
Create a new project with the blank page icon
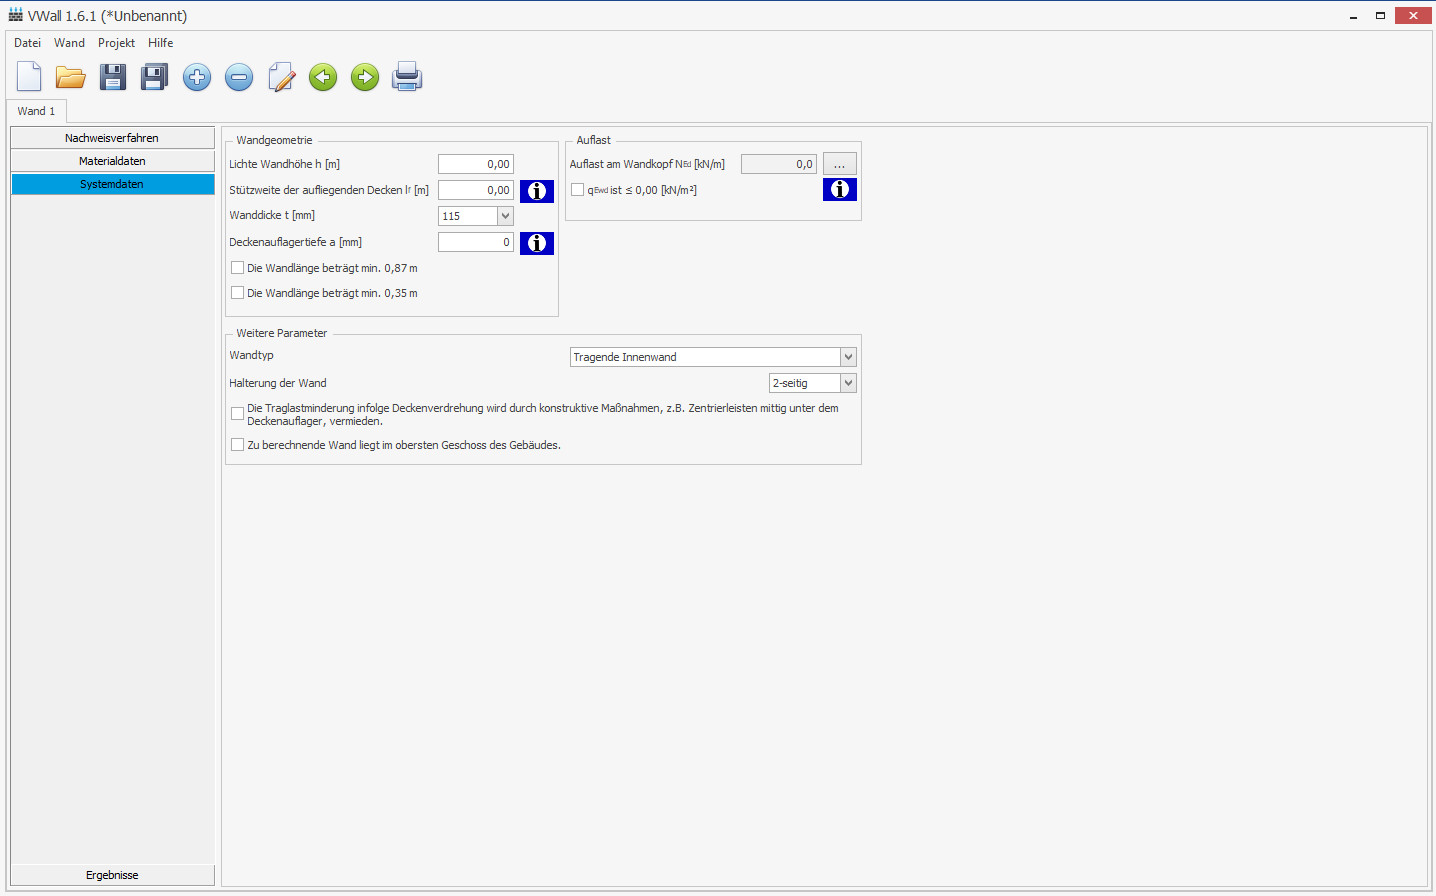(x=29, y=77)
